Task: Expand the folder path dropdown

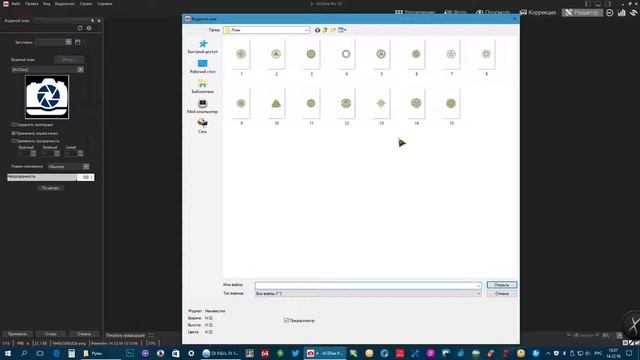Action: point(307,30)
